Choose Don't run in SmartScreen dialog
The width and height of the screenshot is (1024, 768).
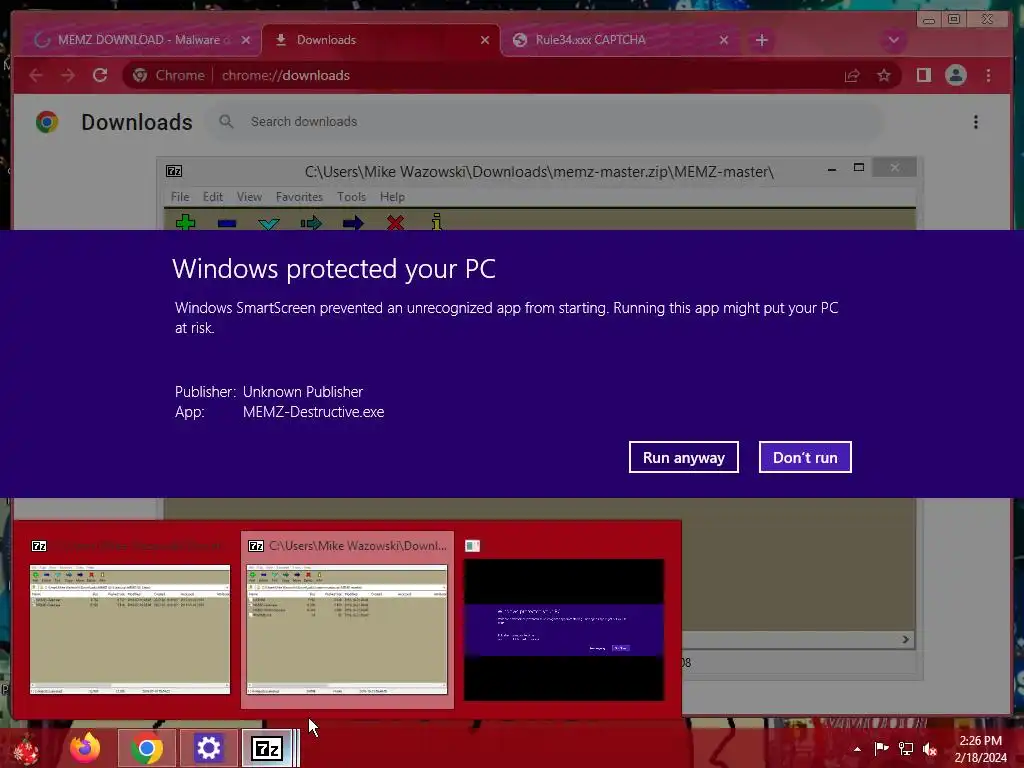(x=805, y=457)
